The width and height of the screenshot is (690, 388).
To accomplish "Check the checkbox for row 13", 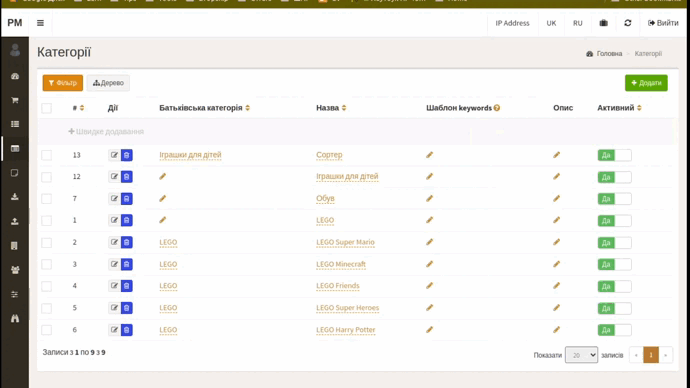I will 47,155.
